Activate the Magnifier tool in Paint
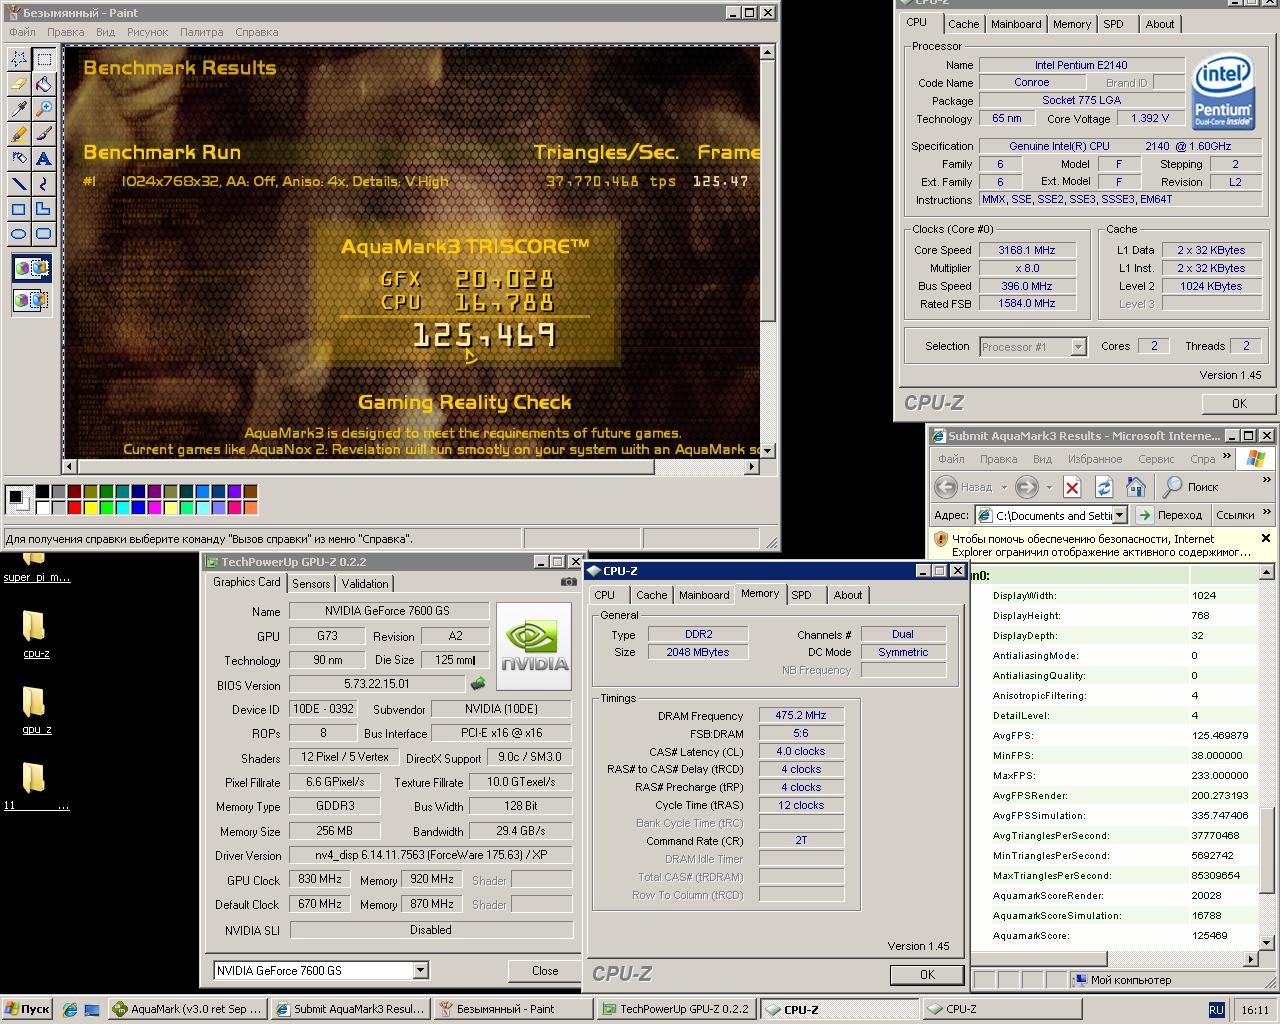This screenshot has height=1024, width=1280. click(x=44, y=109)
